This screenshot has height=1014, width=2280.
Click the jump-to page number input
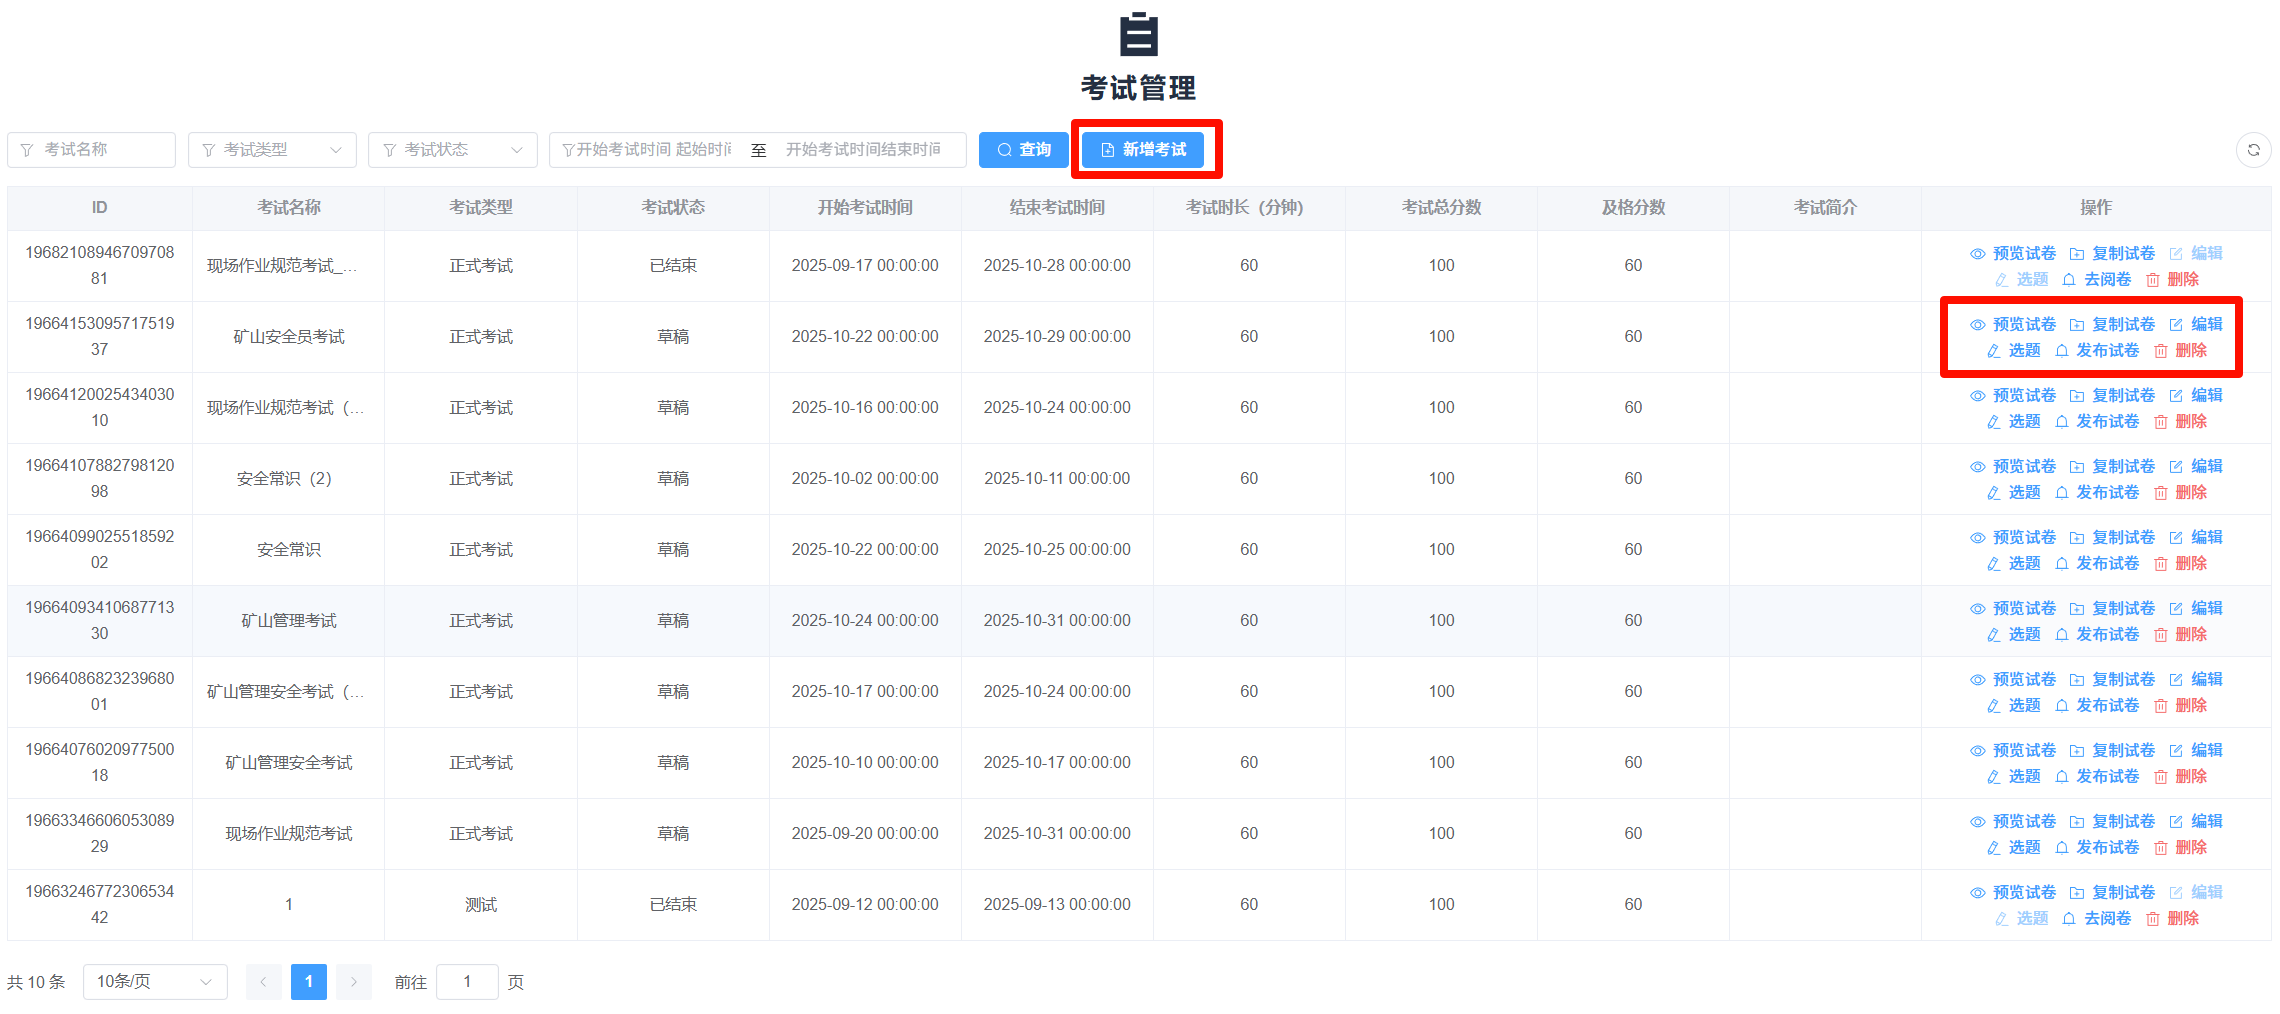click(467, 982)
